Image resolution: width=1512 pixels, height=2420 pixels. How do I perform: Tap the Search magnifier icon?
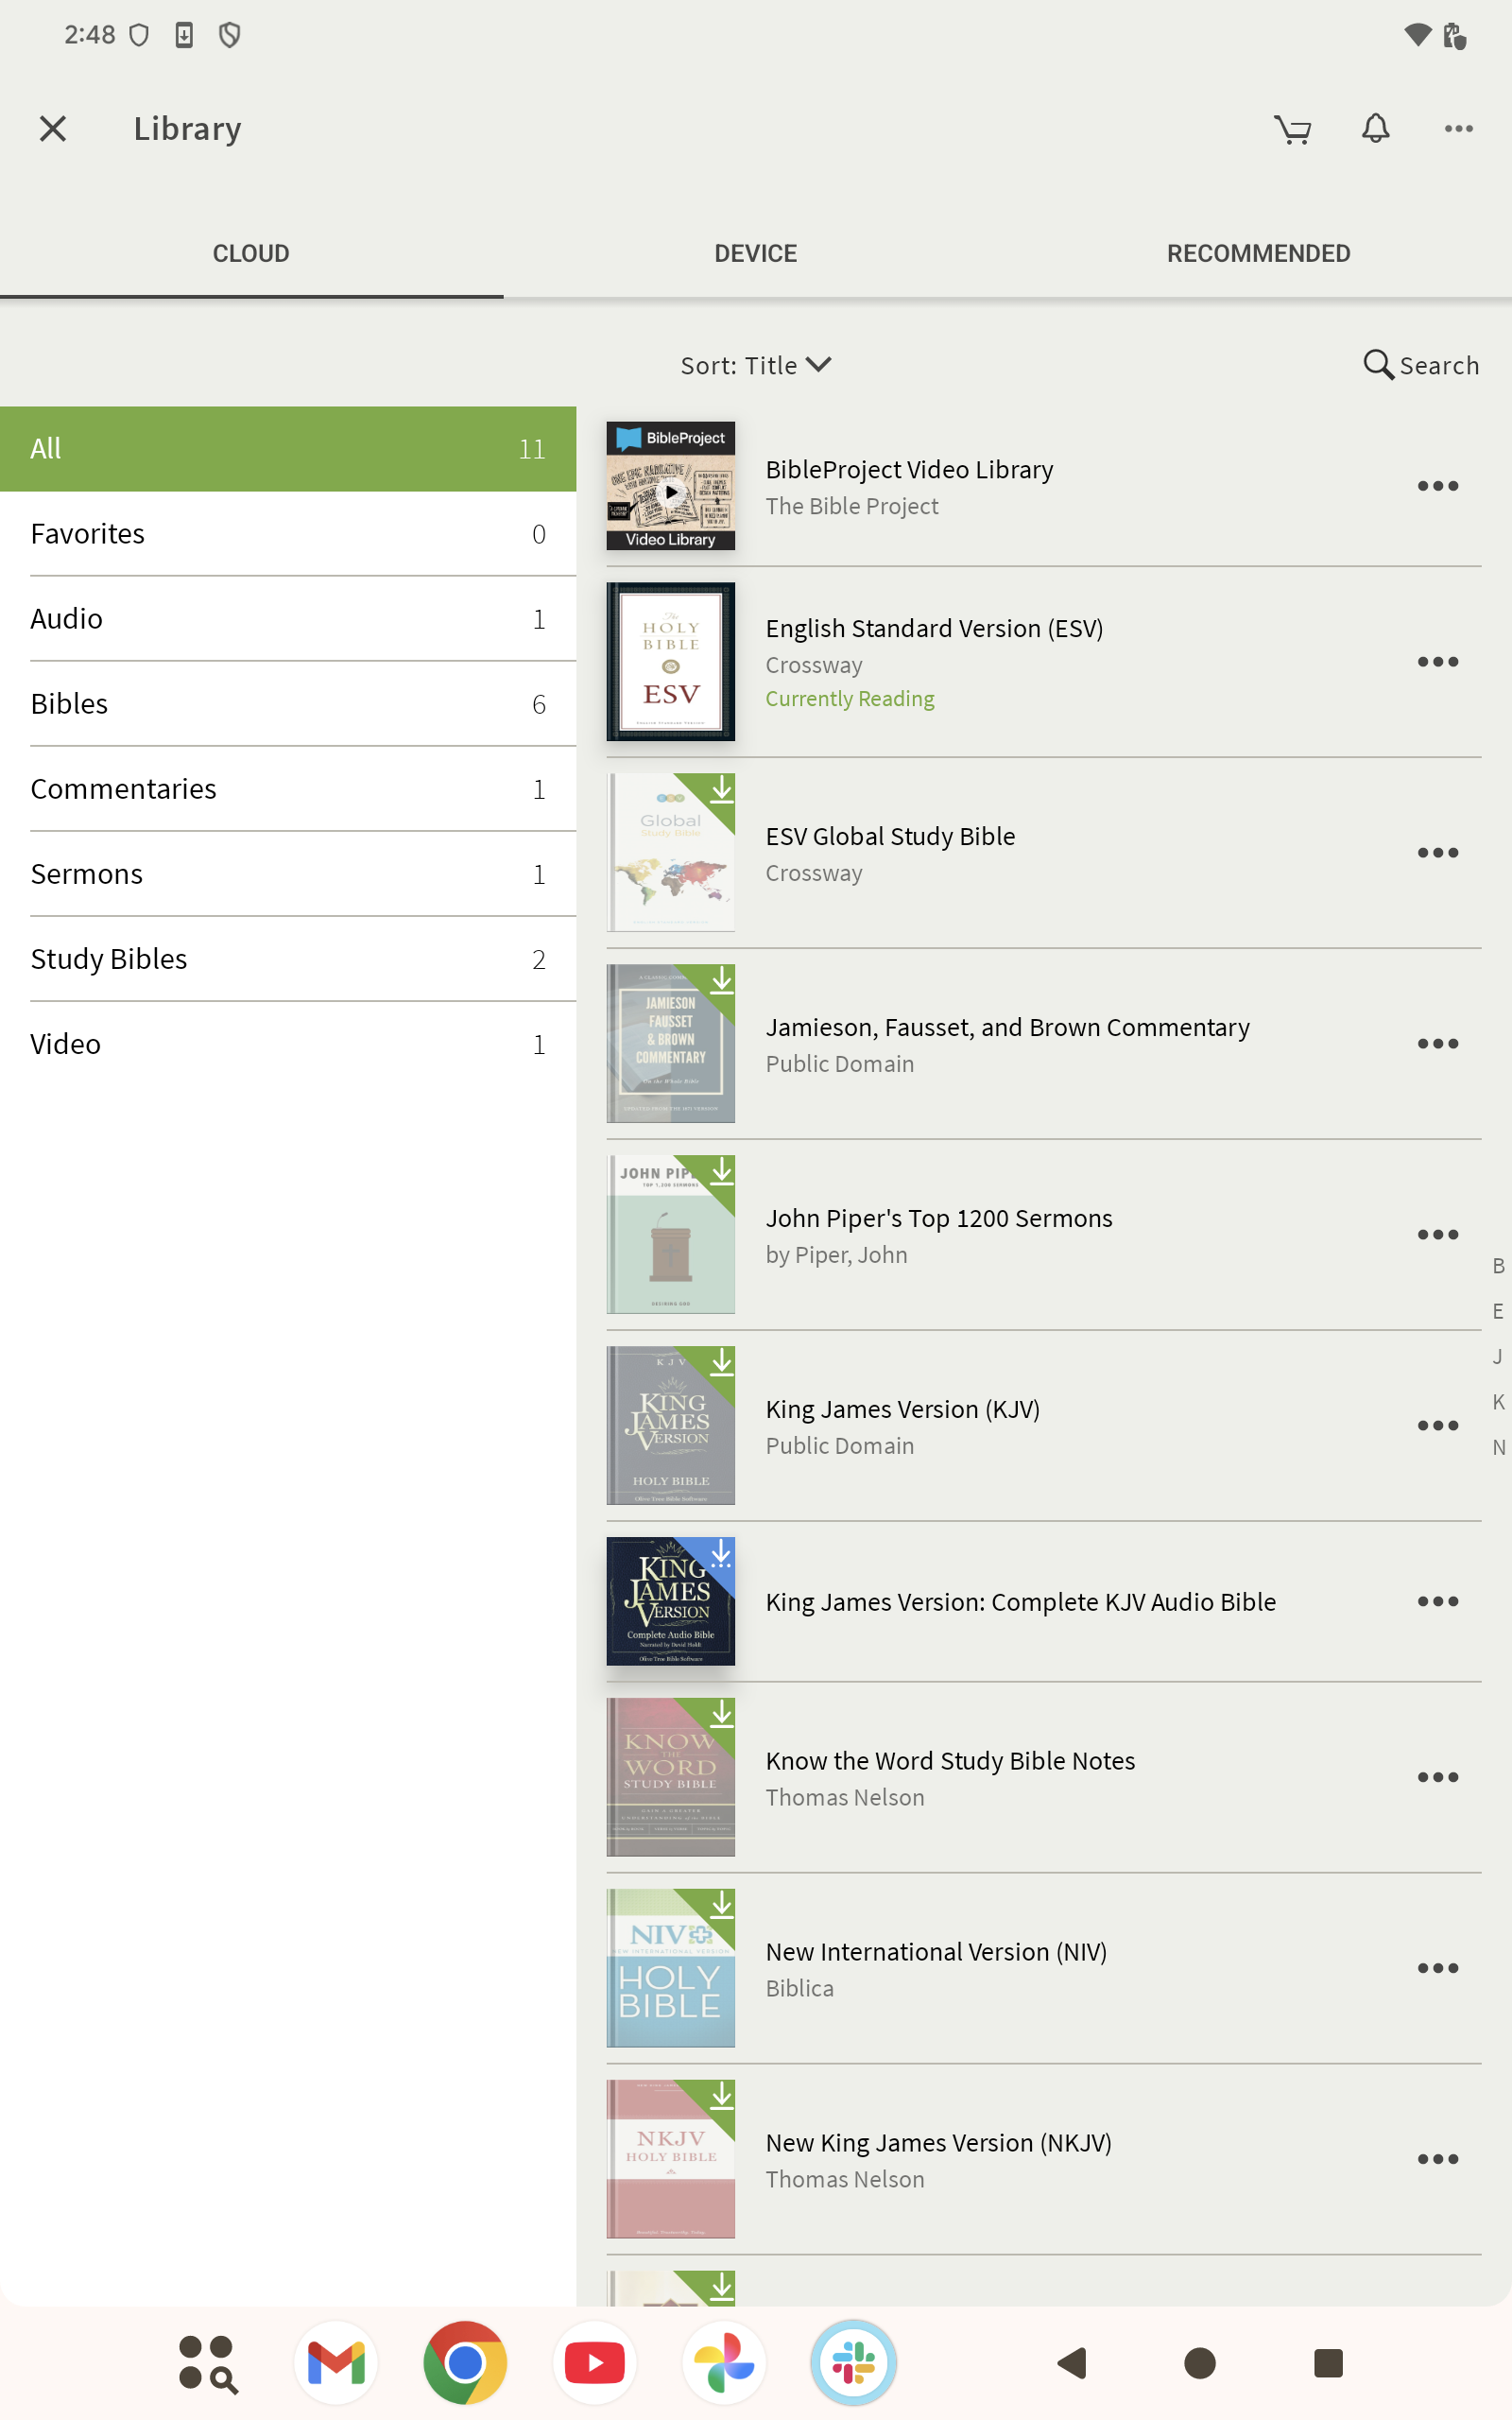(x=1378, y=365)
